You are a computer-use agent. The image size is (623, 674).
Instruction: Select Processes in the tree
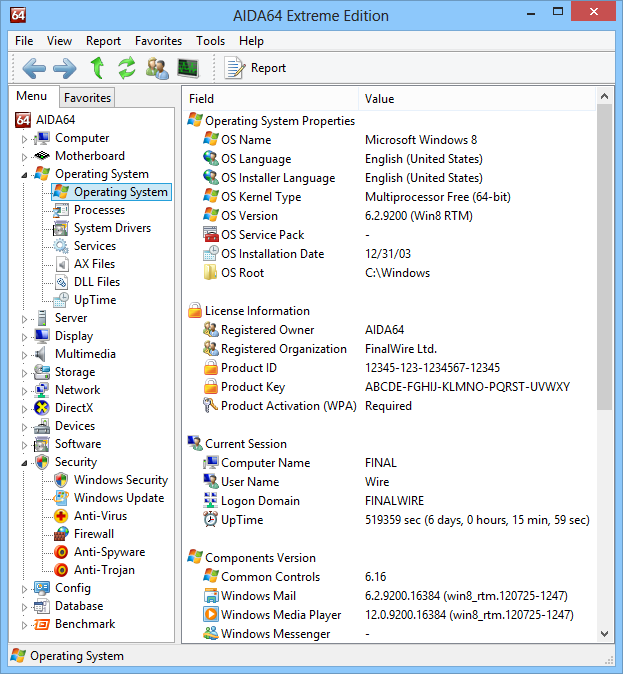pos(99,210)
